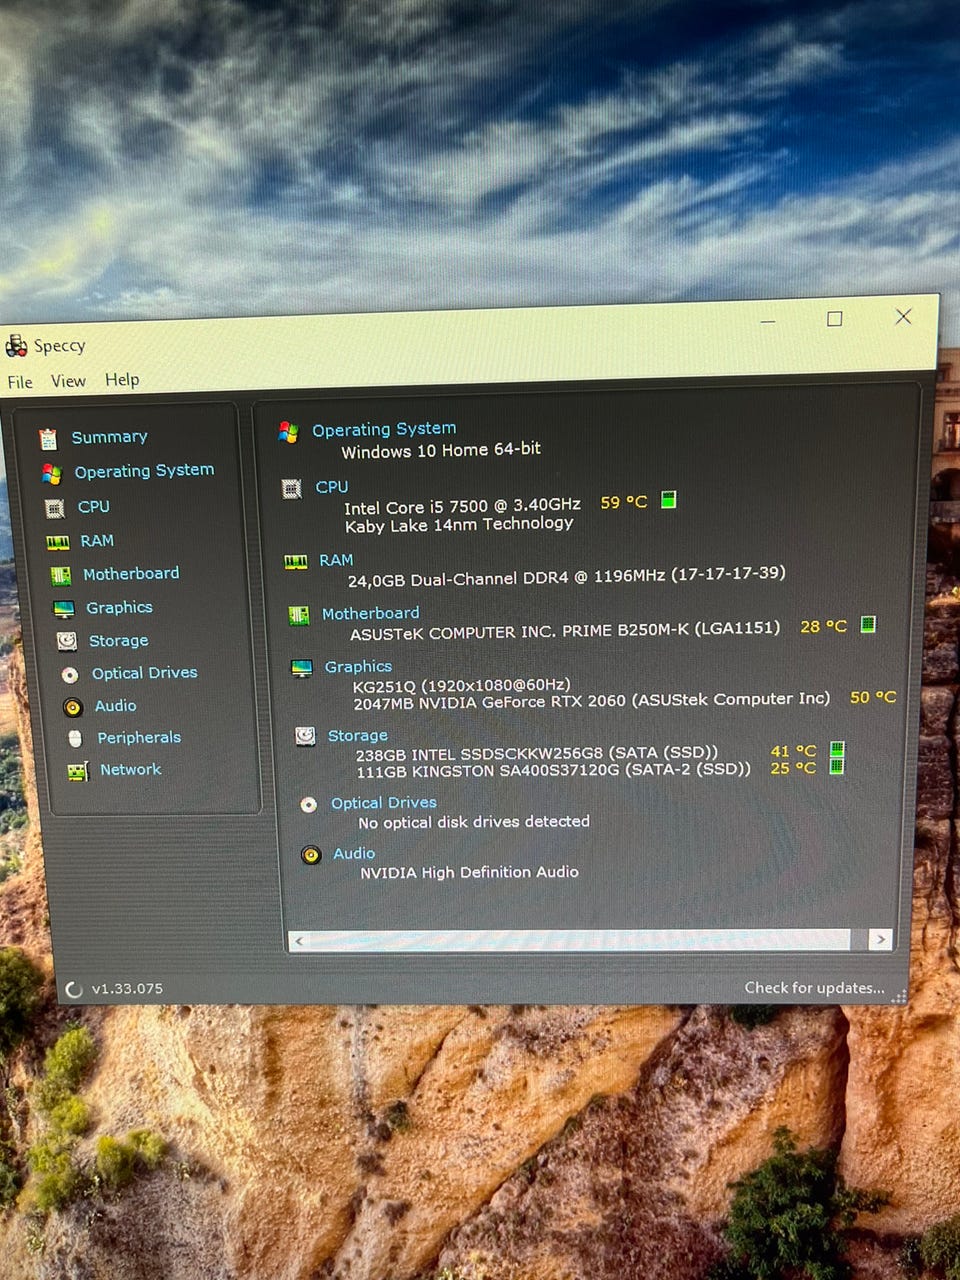View the Network section from sidebar
Image resolution: width=960 pixels, height=1280 pixels.
(130, 770)
